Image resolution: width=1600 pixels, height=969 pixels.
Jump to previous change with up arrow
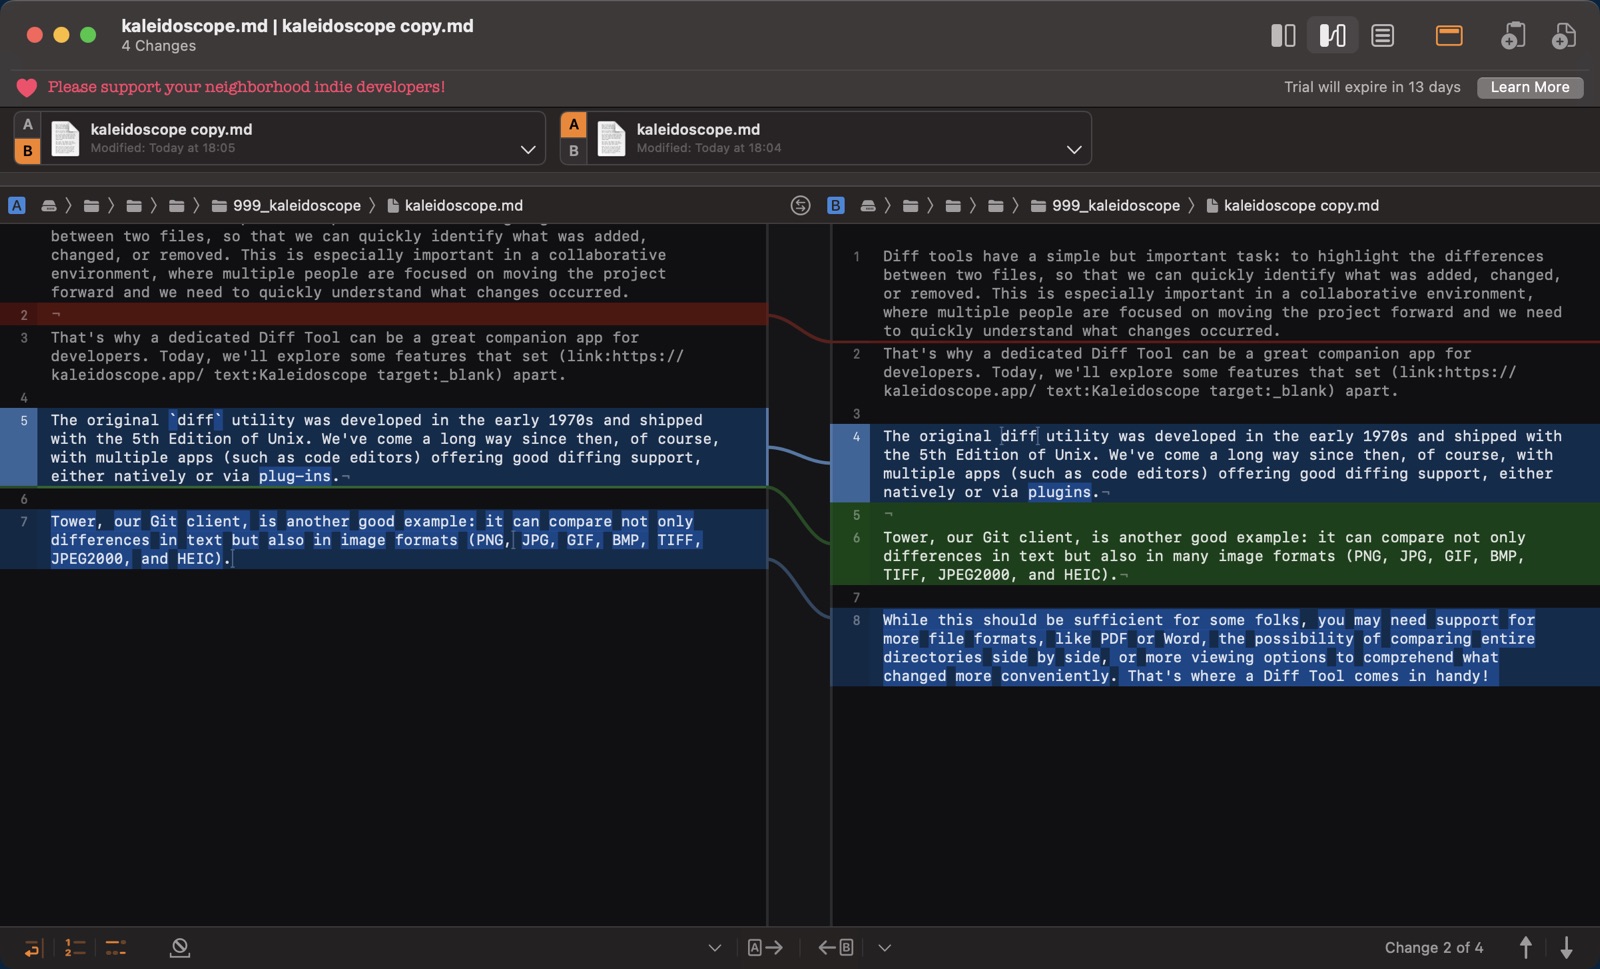1525,946
